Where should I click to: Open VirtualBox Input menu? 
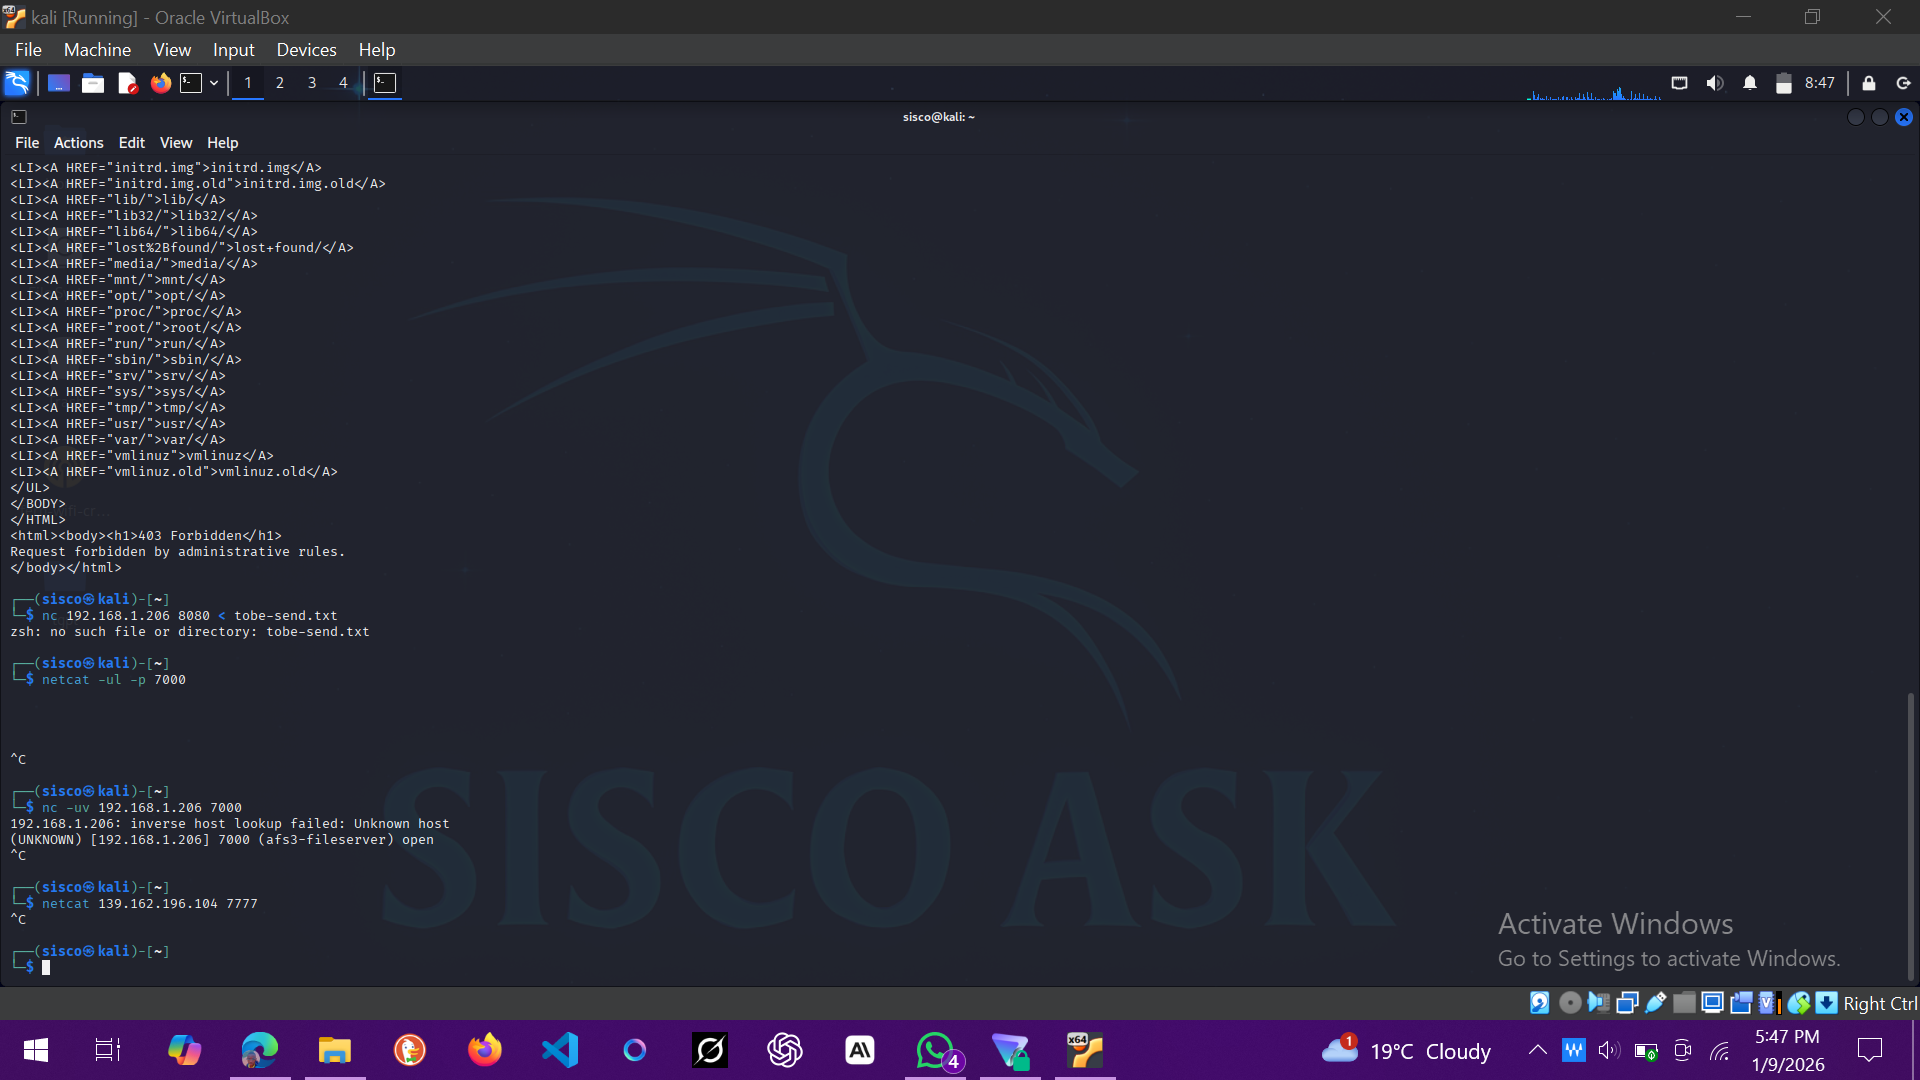233,50
